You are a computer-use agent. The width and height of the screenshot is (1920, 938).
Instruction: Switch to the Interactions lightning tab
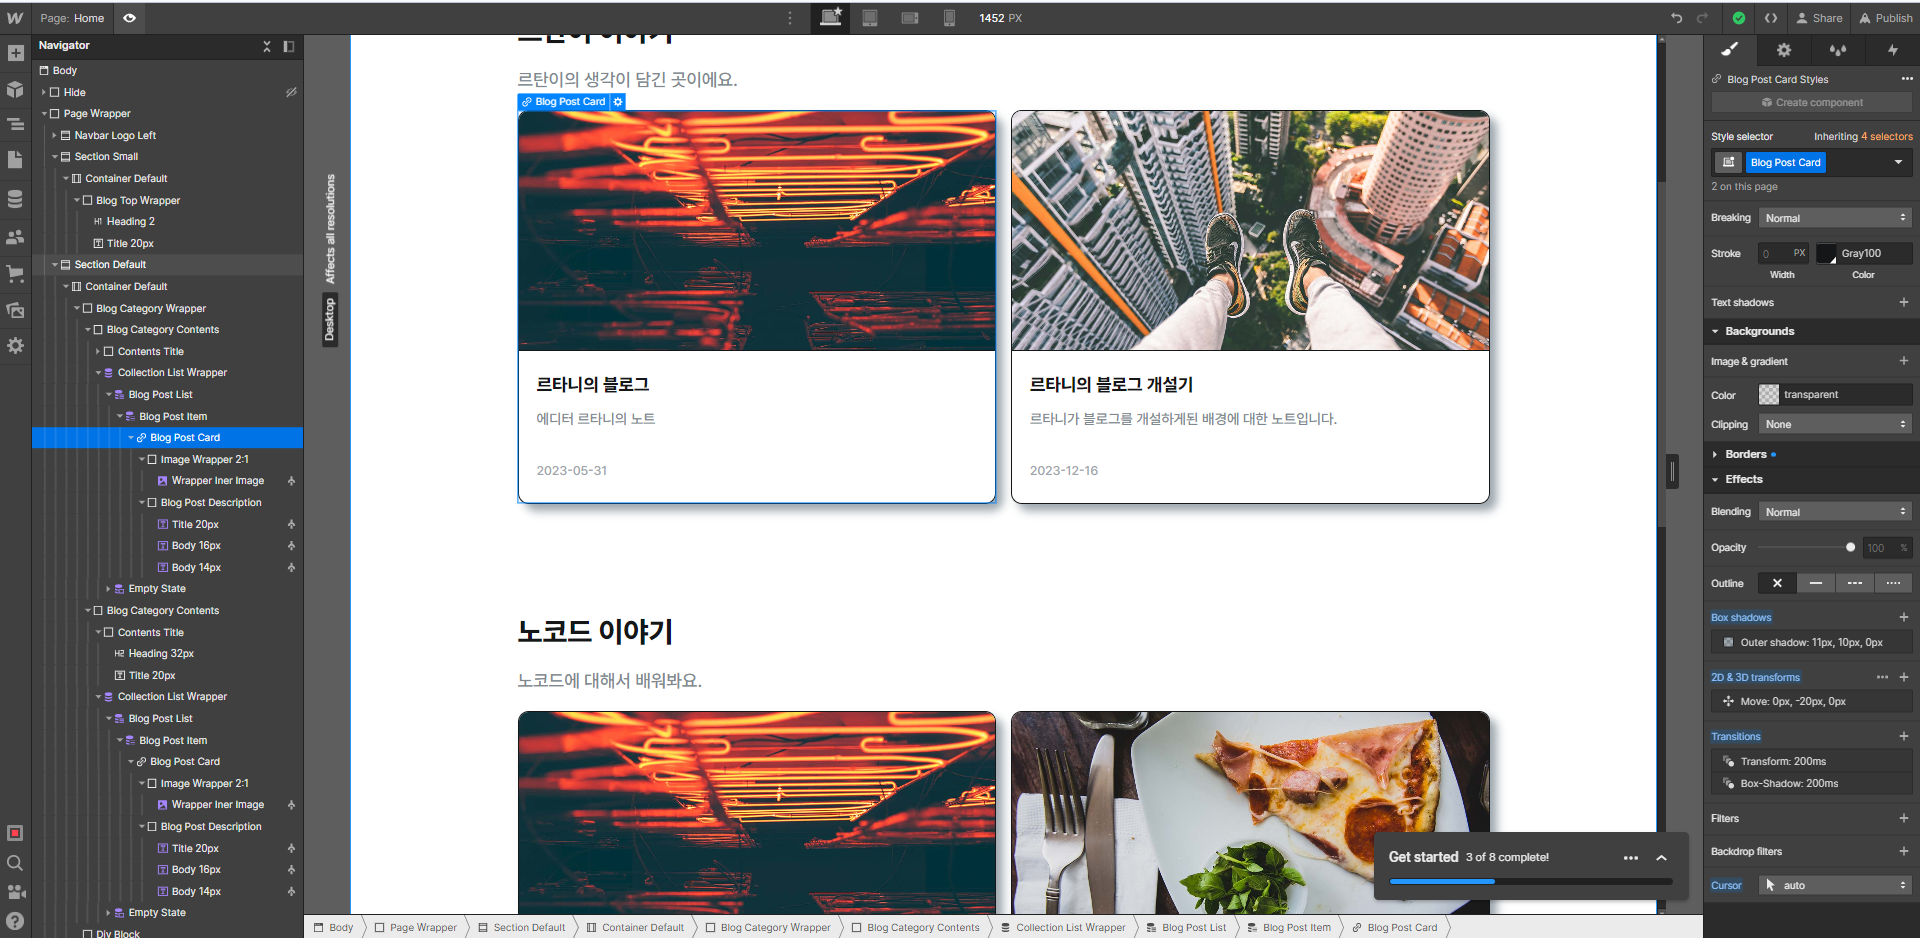tap(1892, 50)
